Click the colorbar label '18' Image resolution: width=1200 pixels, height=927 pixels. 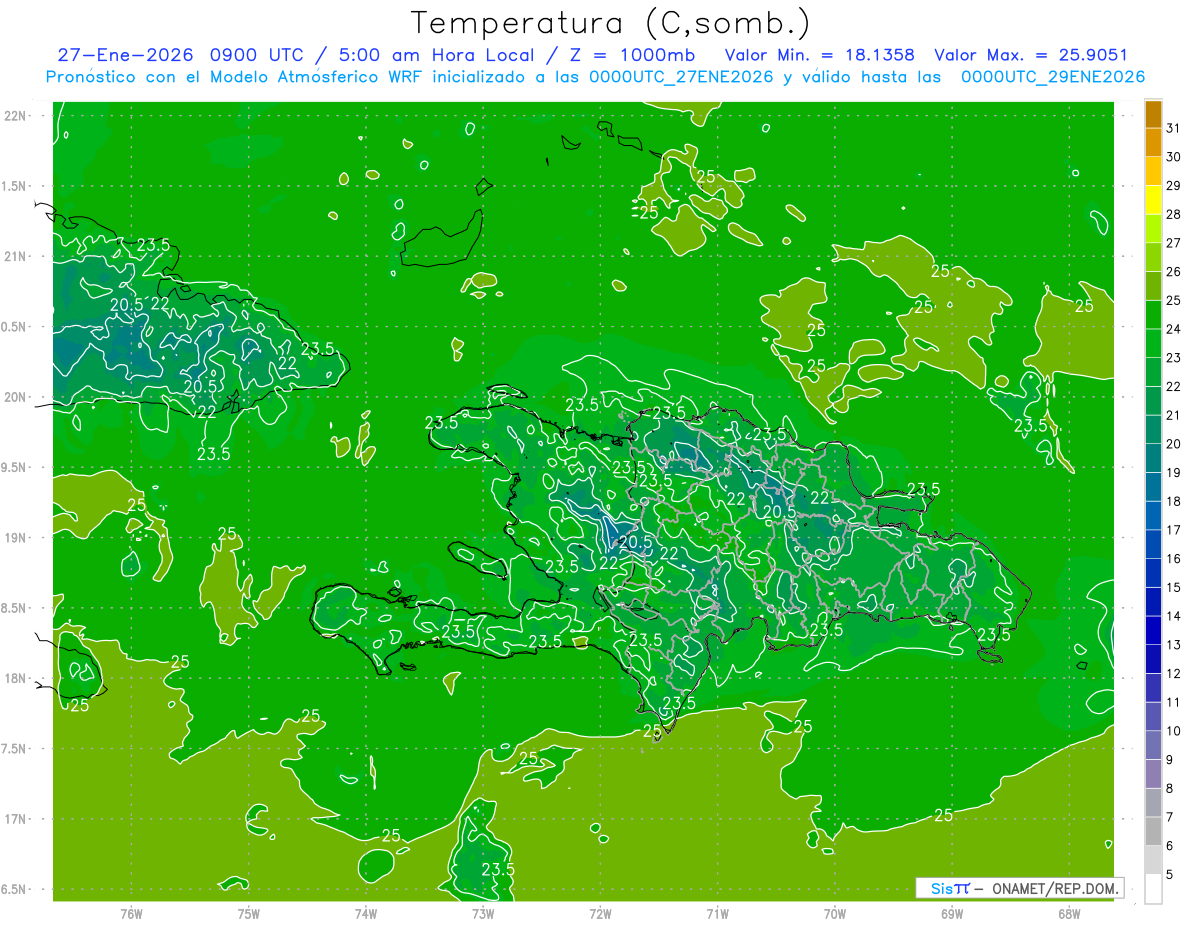click(1173, 501)
